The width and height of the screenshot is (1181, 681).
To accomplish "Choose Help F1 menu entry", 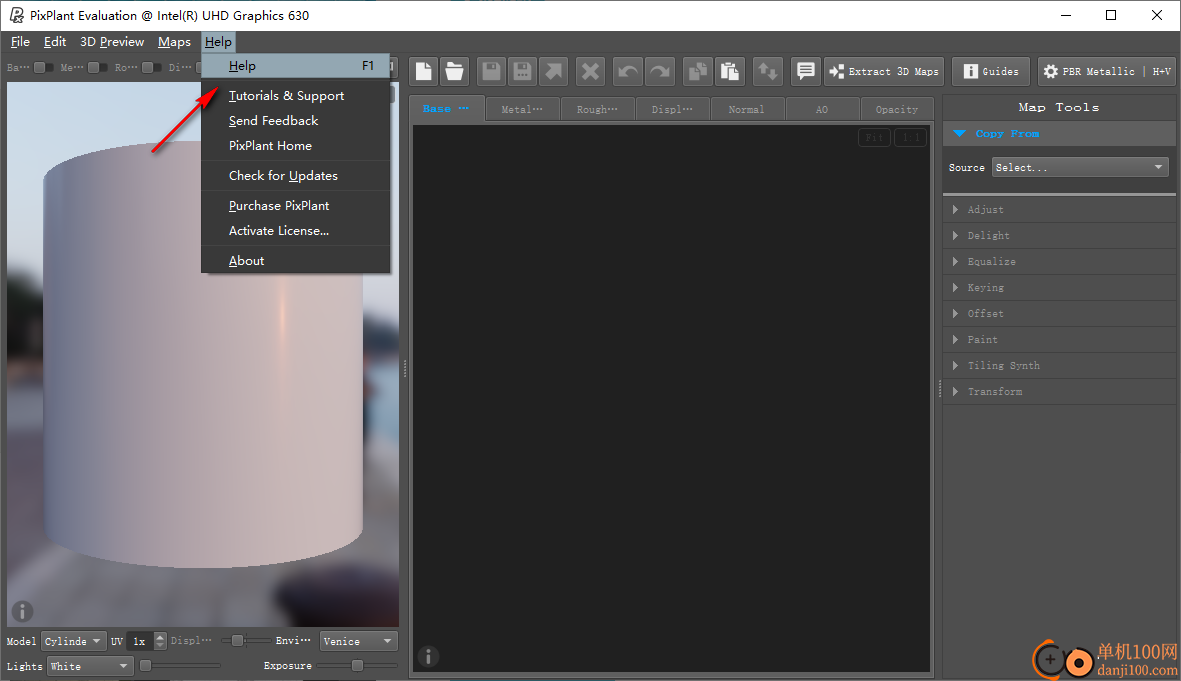I will point(295,66).
